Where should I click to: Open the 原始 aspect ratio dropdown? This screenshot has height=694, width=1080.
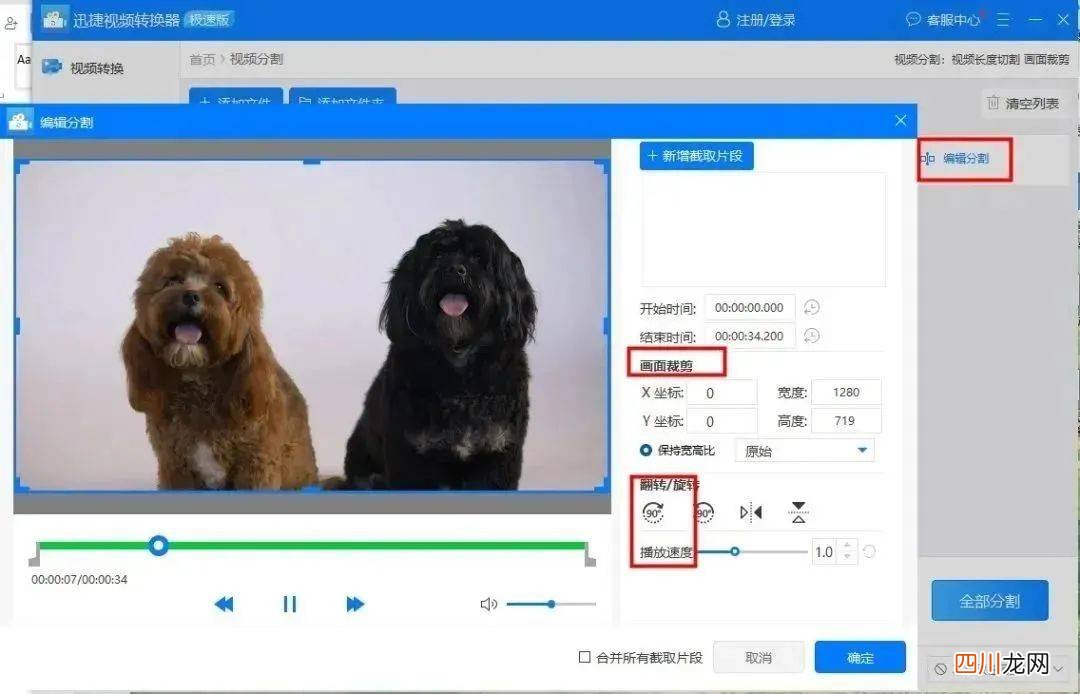pyautogui.click(x=805, y=451)
